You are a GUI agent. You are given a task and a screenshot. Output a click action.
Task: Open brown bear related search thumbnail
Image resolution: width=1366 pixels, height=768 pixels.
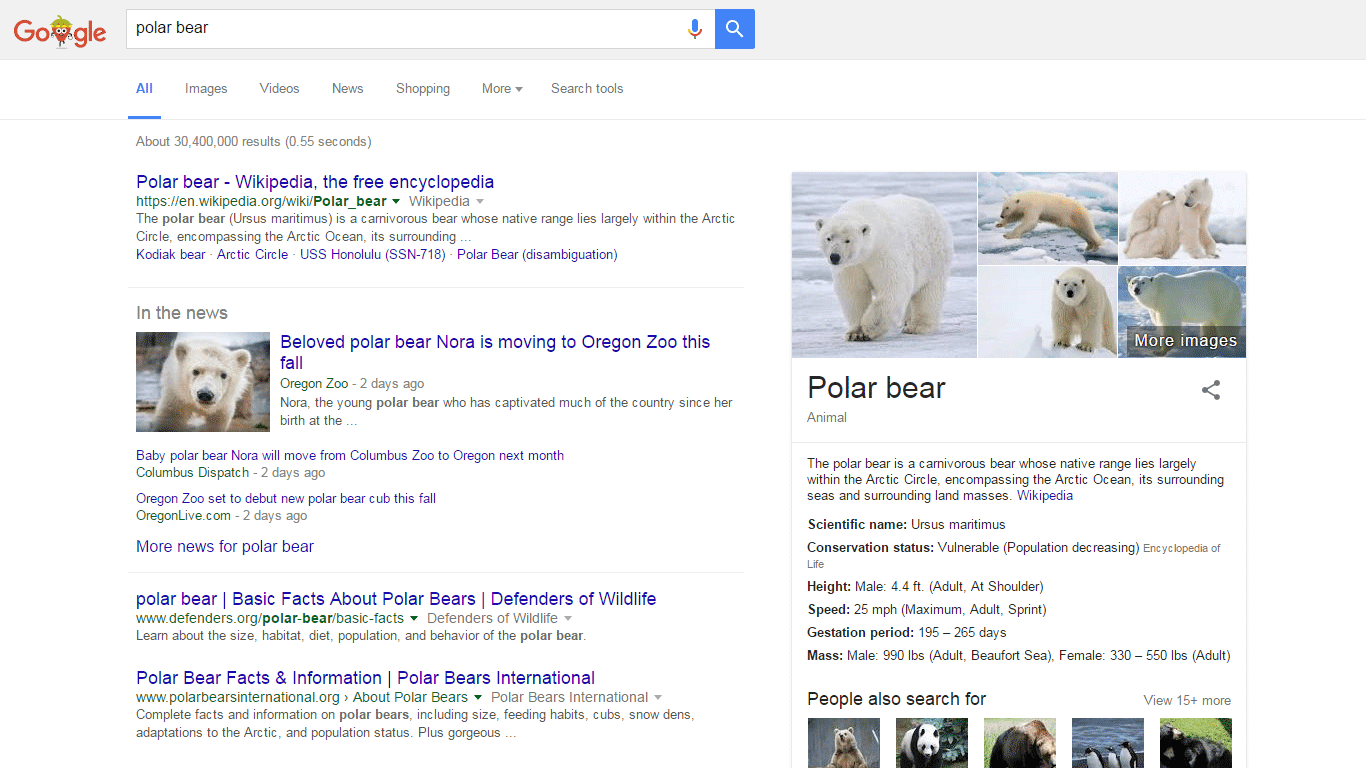[x=844, y=743]
